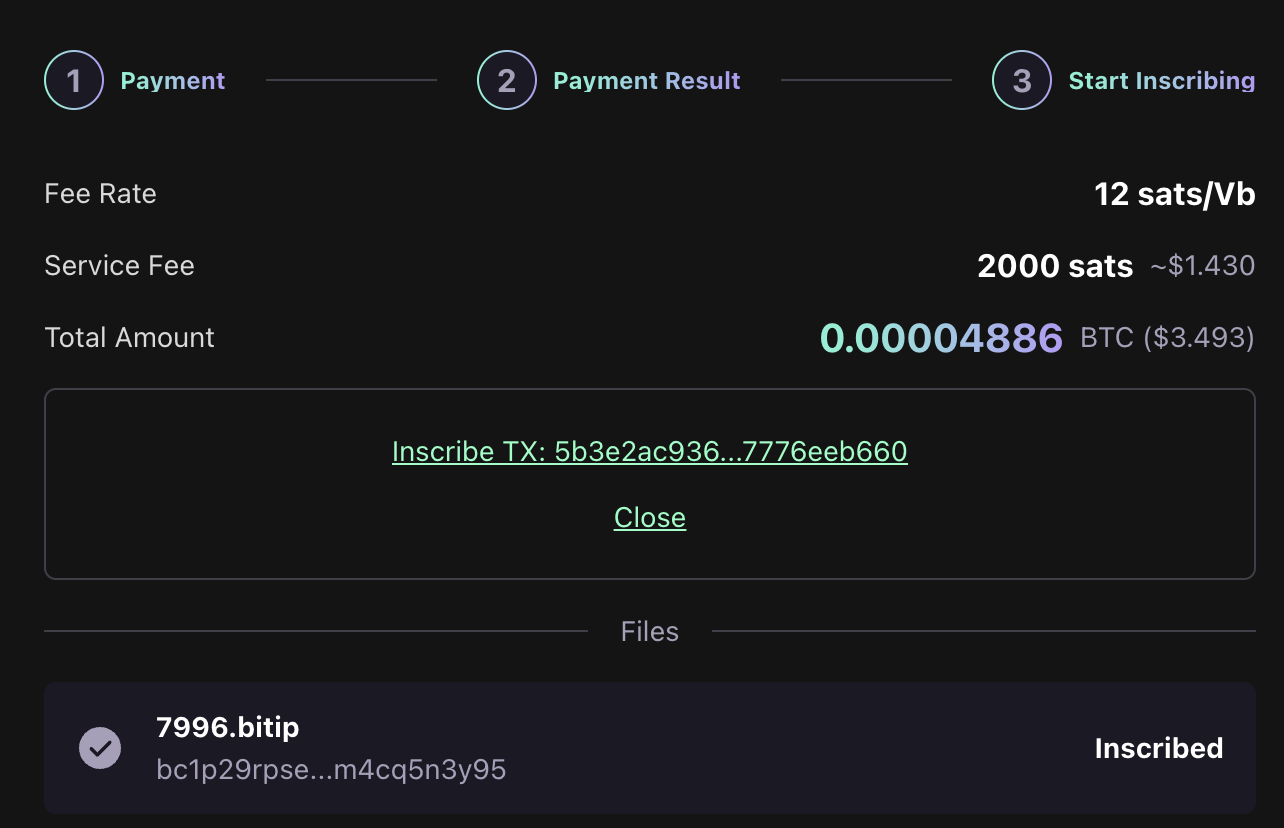Click the Files section heading
The height and width of the screenshot is (828, 1284).
click(x=649, y=631)
